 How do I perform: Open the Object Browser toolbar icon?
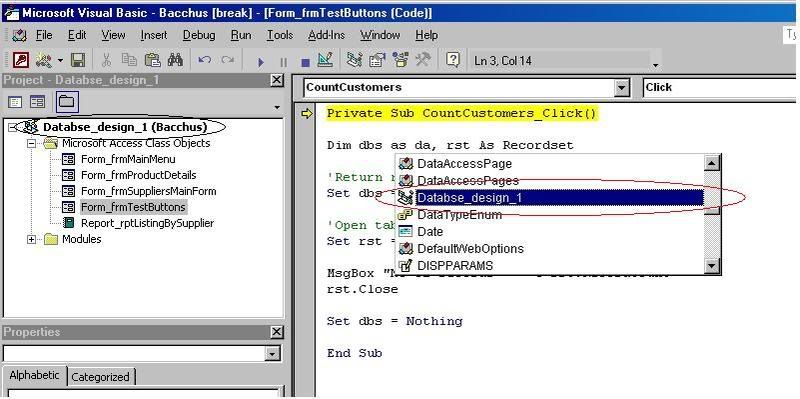(401, 61)
